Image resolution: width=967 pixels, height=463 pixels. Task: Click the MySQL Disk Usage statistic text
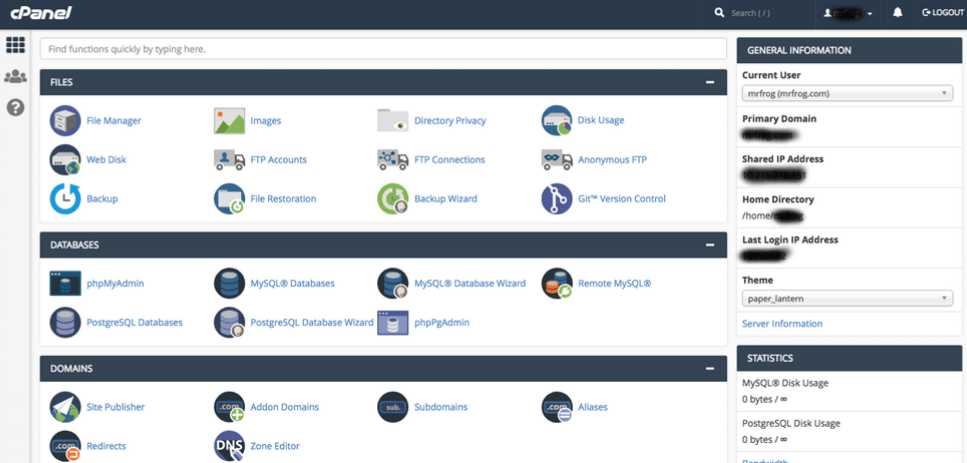(784, 383)
